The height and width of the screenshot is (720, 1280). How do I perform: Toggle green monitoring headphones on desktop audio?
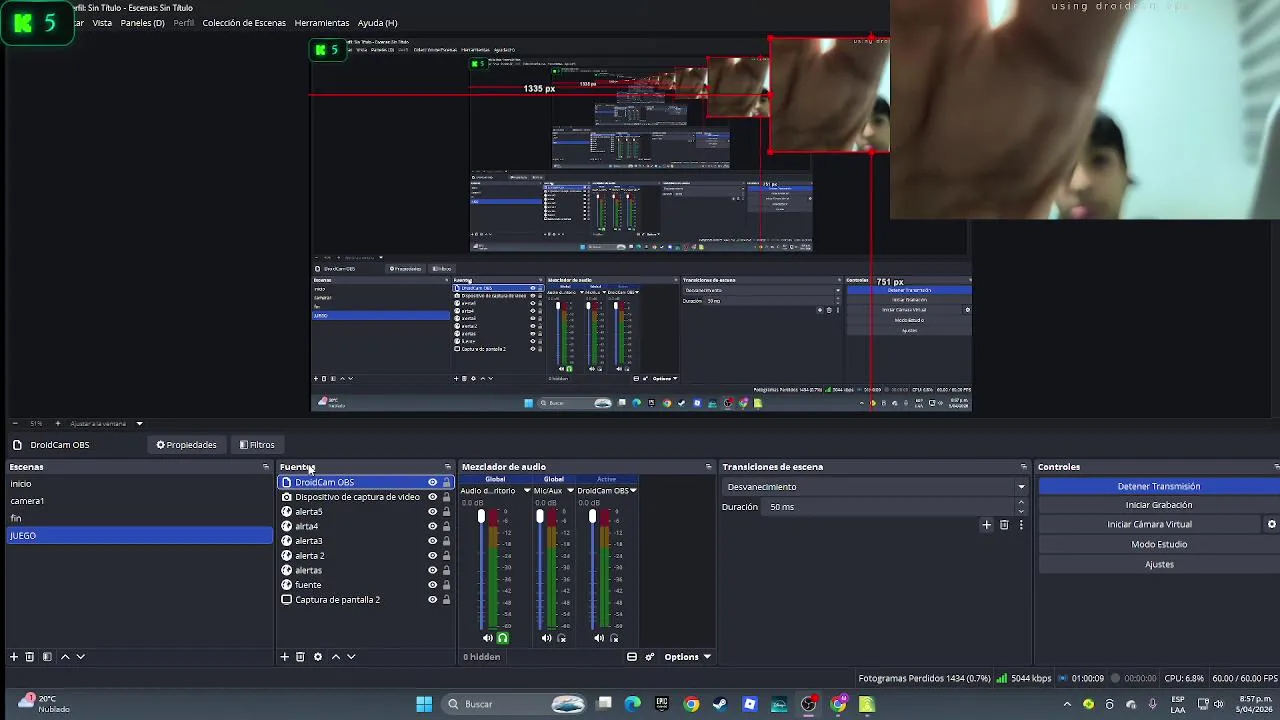click(502, 638)
